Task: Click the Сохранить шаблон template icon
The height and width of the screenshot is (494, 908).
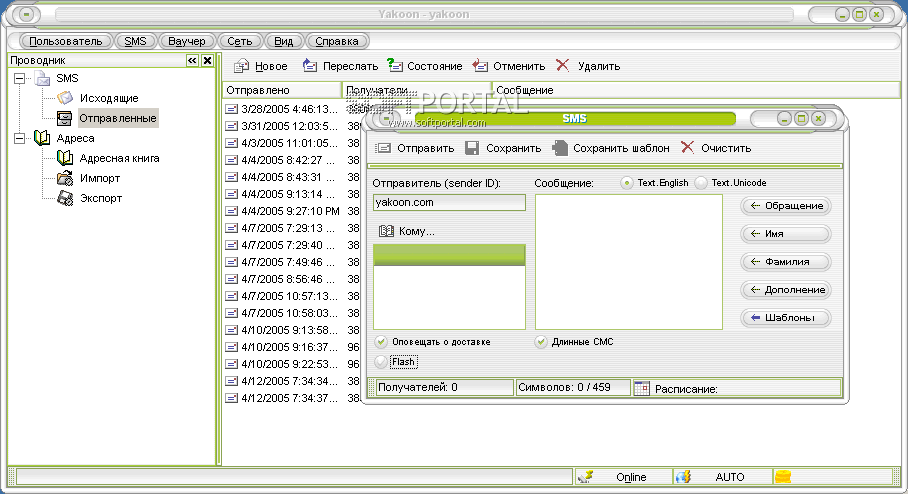Action: point(559,148)
